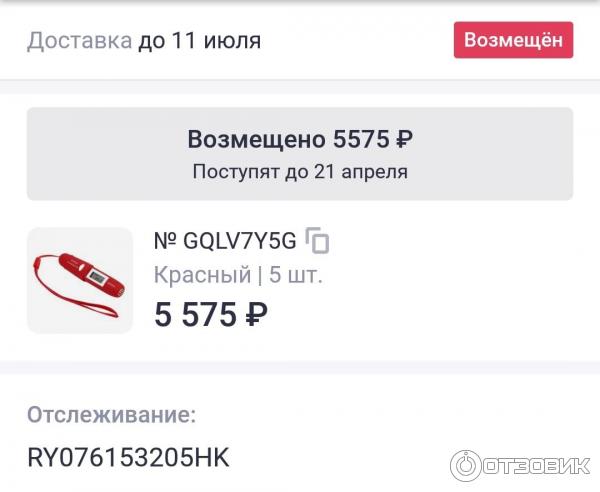Viewport: 600px width, 492px height.
Task: Tap the 5 575 ₽ product price
Action: pos(210,314)
